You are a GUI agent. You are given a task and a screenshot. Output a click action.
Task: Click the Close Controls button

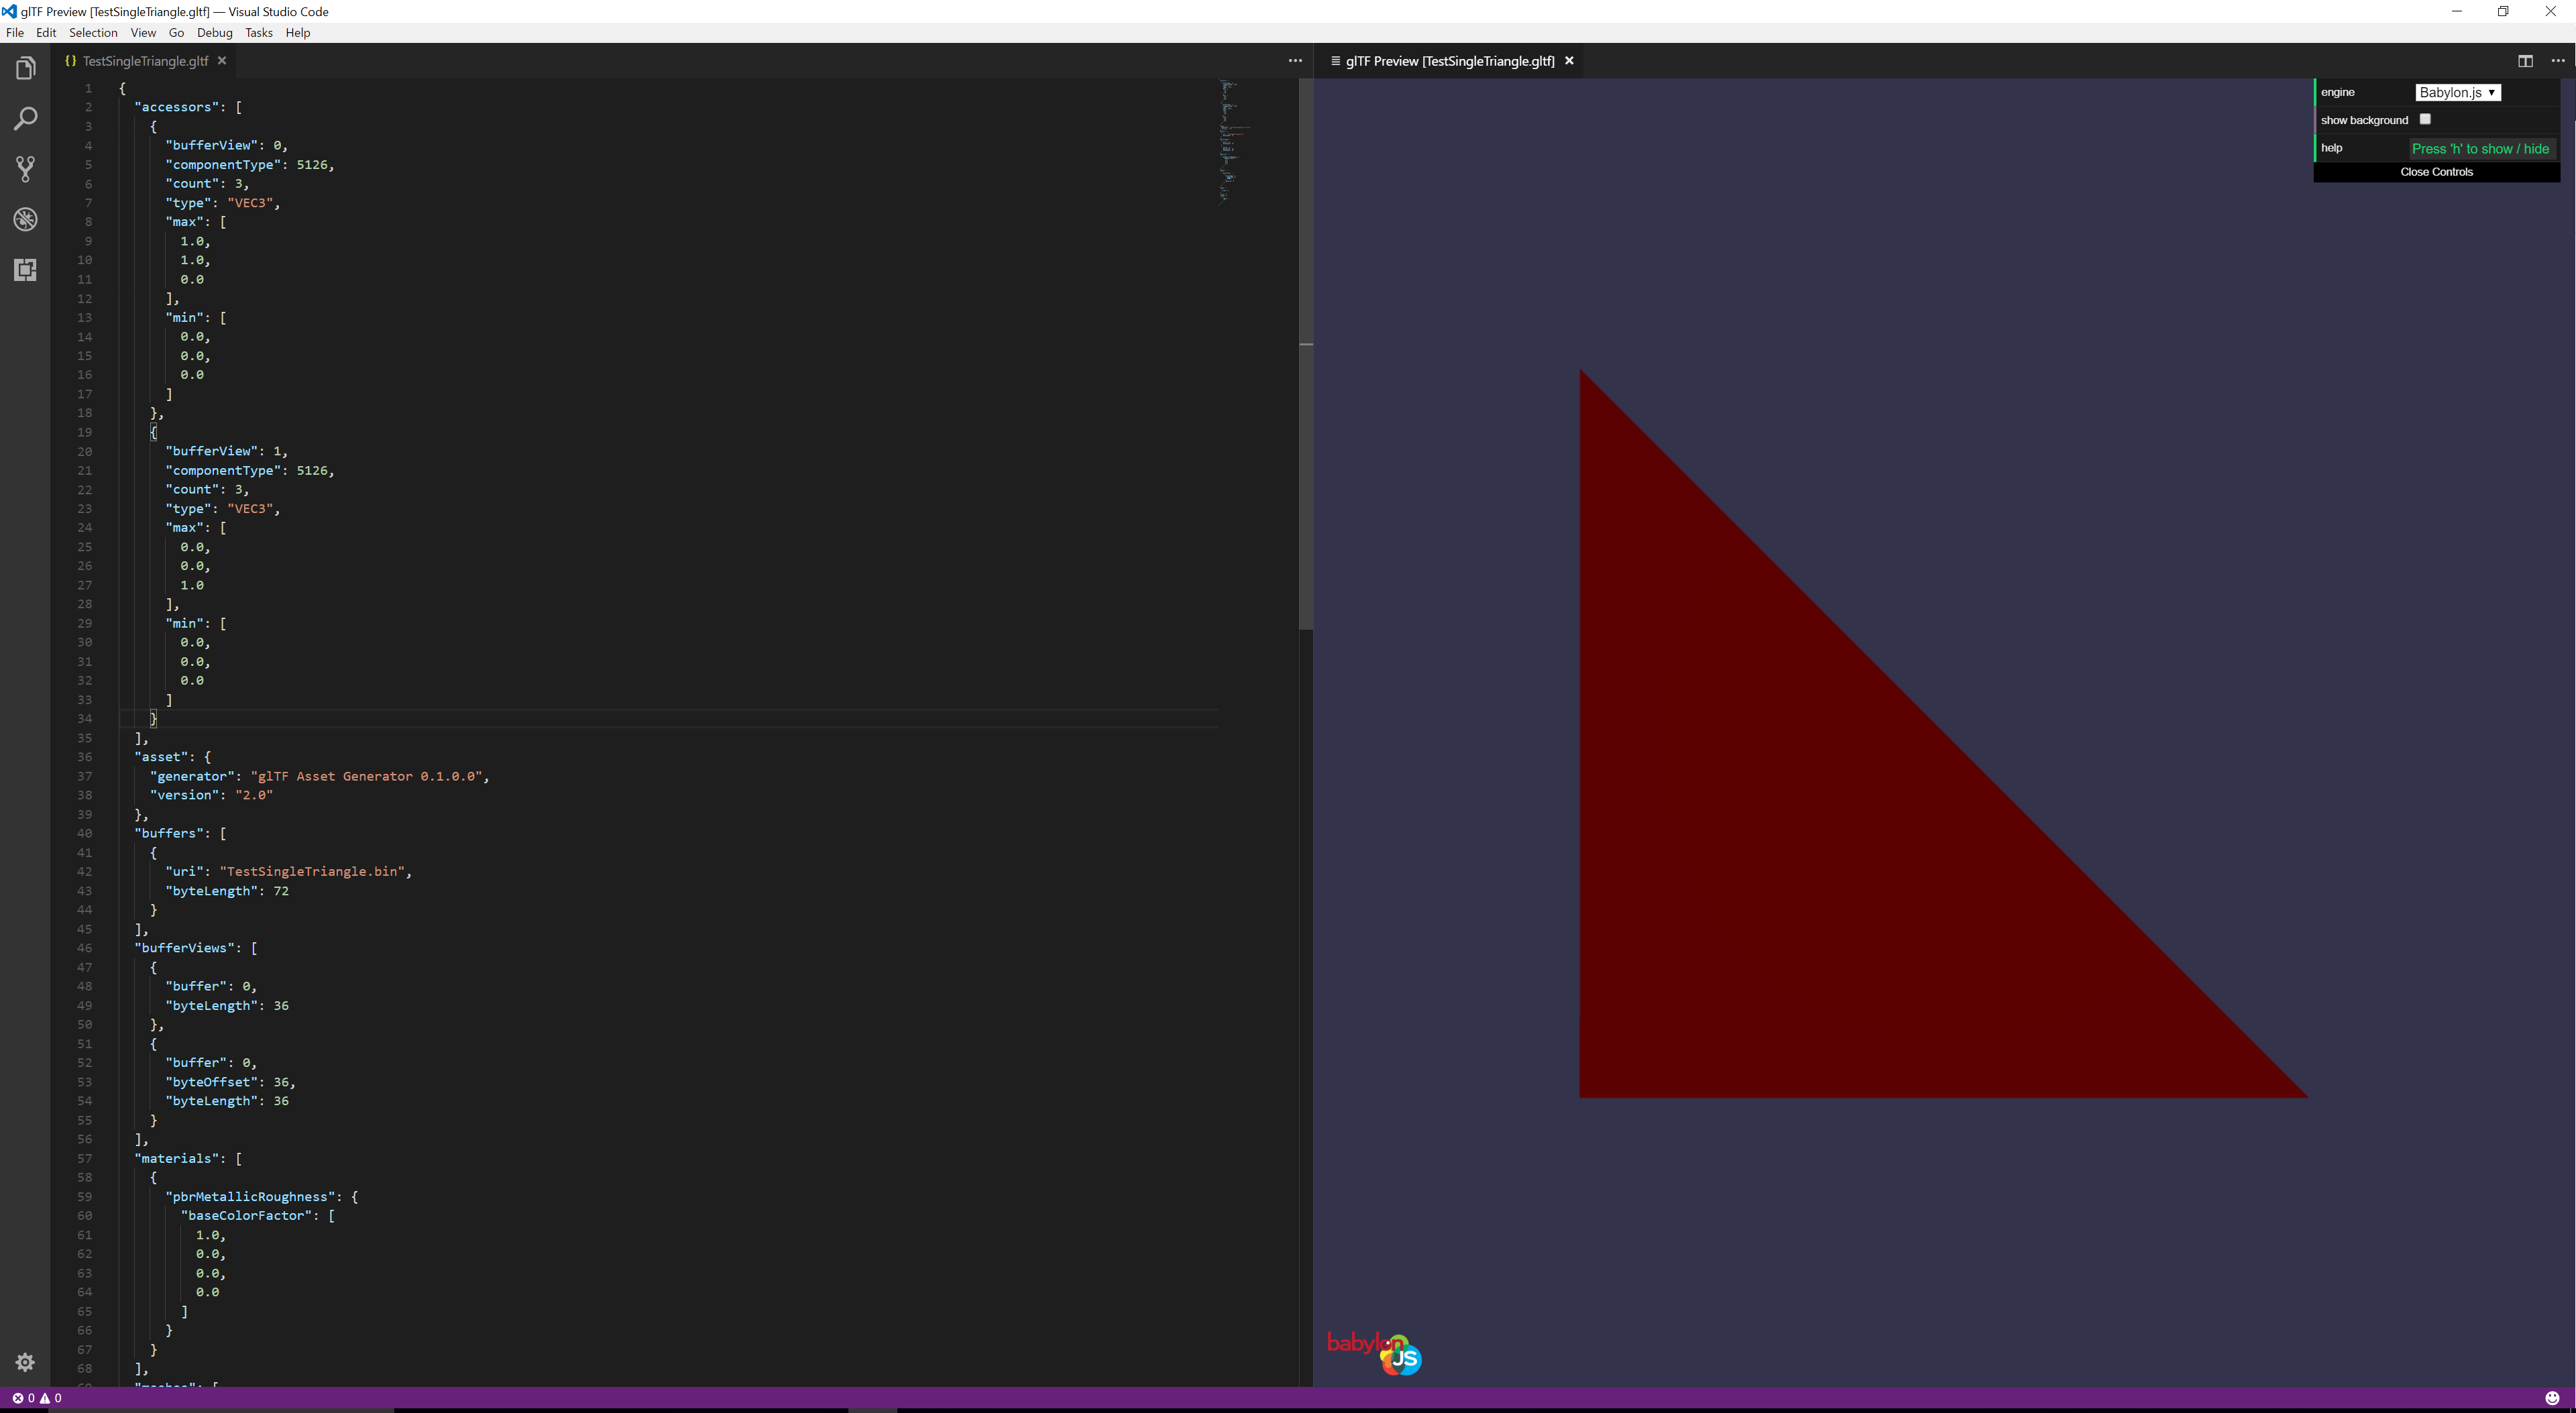click(2436, 172)
